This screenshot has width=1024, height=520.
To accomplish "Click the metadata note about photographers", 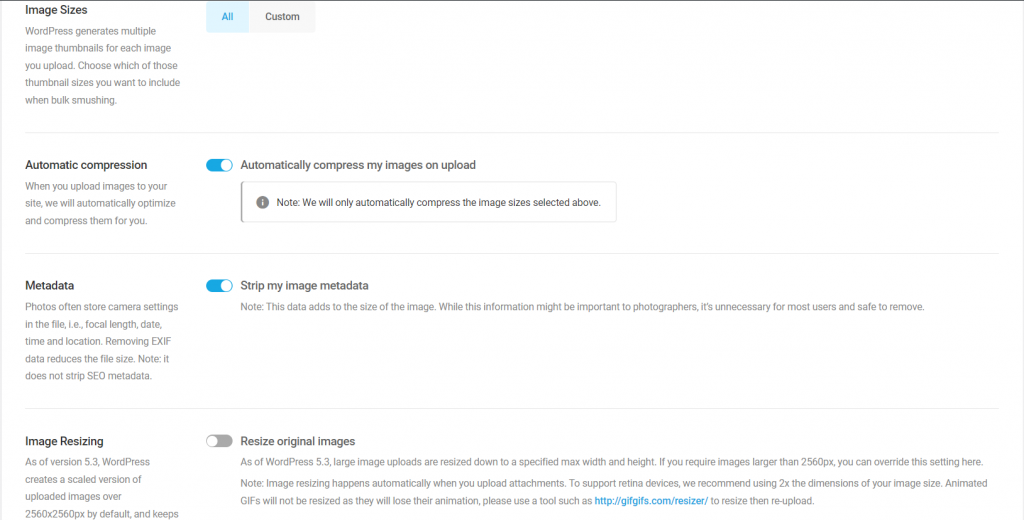I will pos(582,306).
